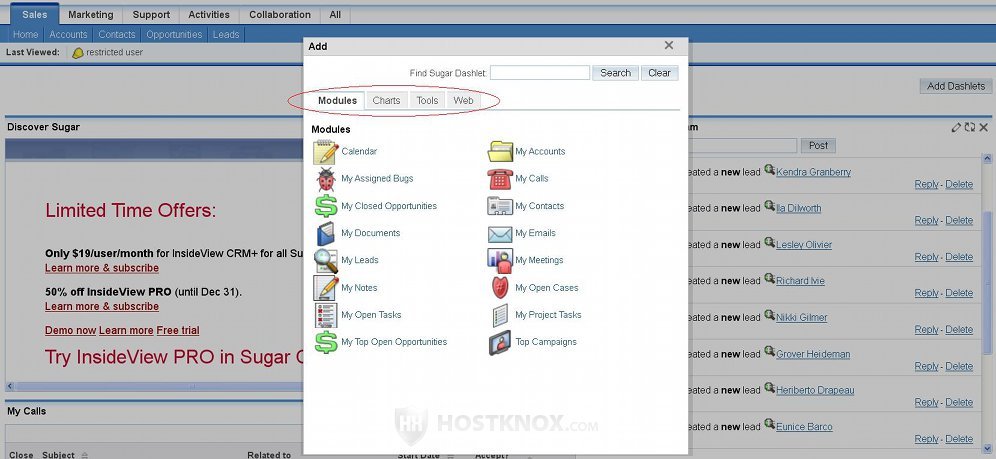Click the My Documents book icon

point(326,234)
